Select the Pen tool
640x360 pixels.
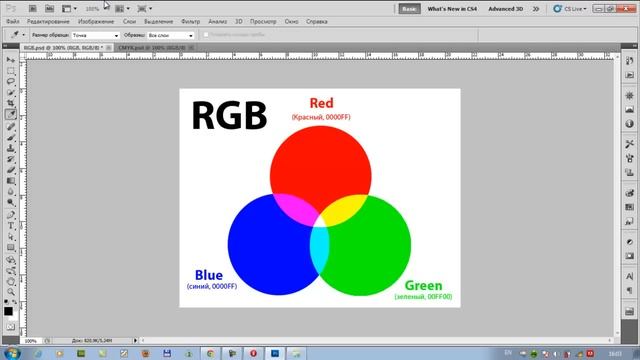pyautogui.click(x=11, y=215)
